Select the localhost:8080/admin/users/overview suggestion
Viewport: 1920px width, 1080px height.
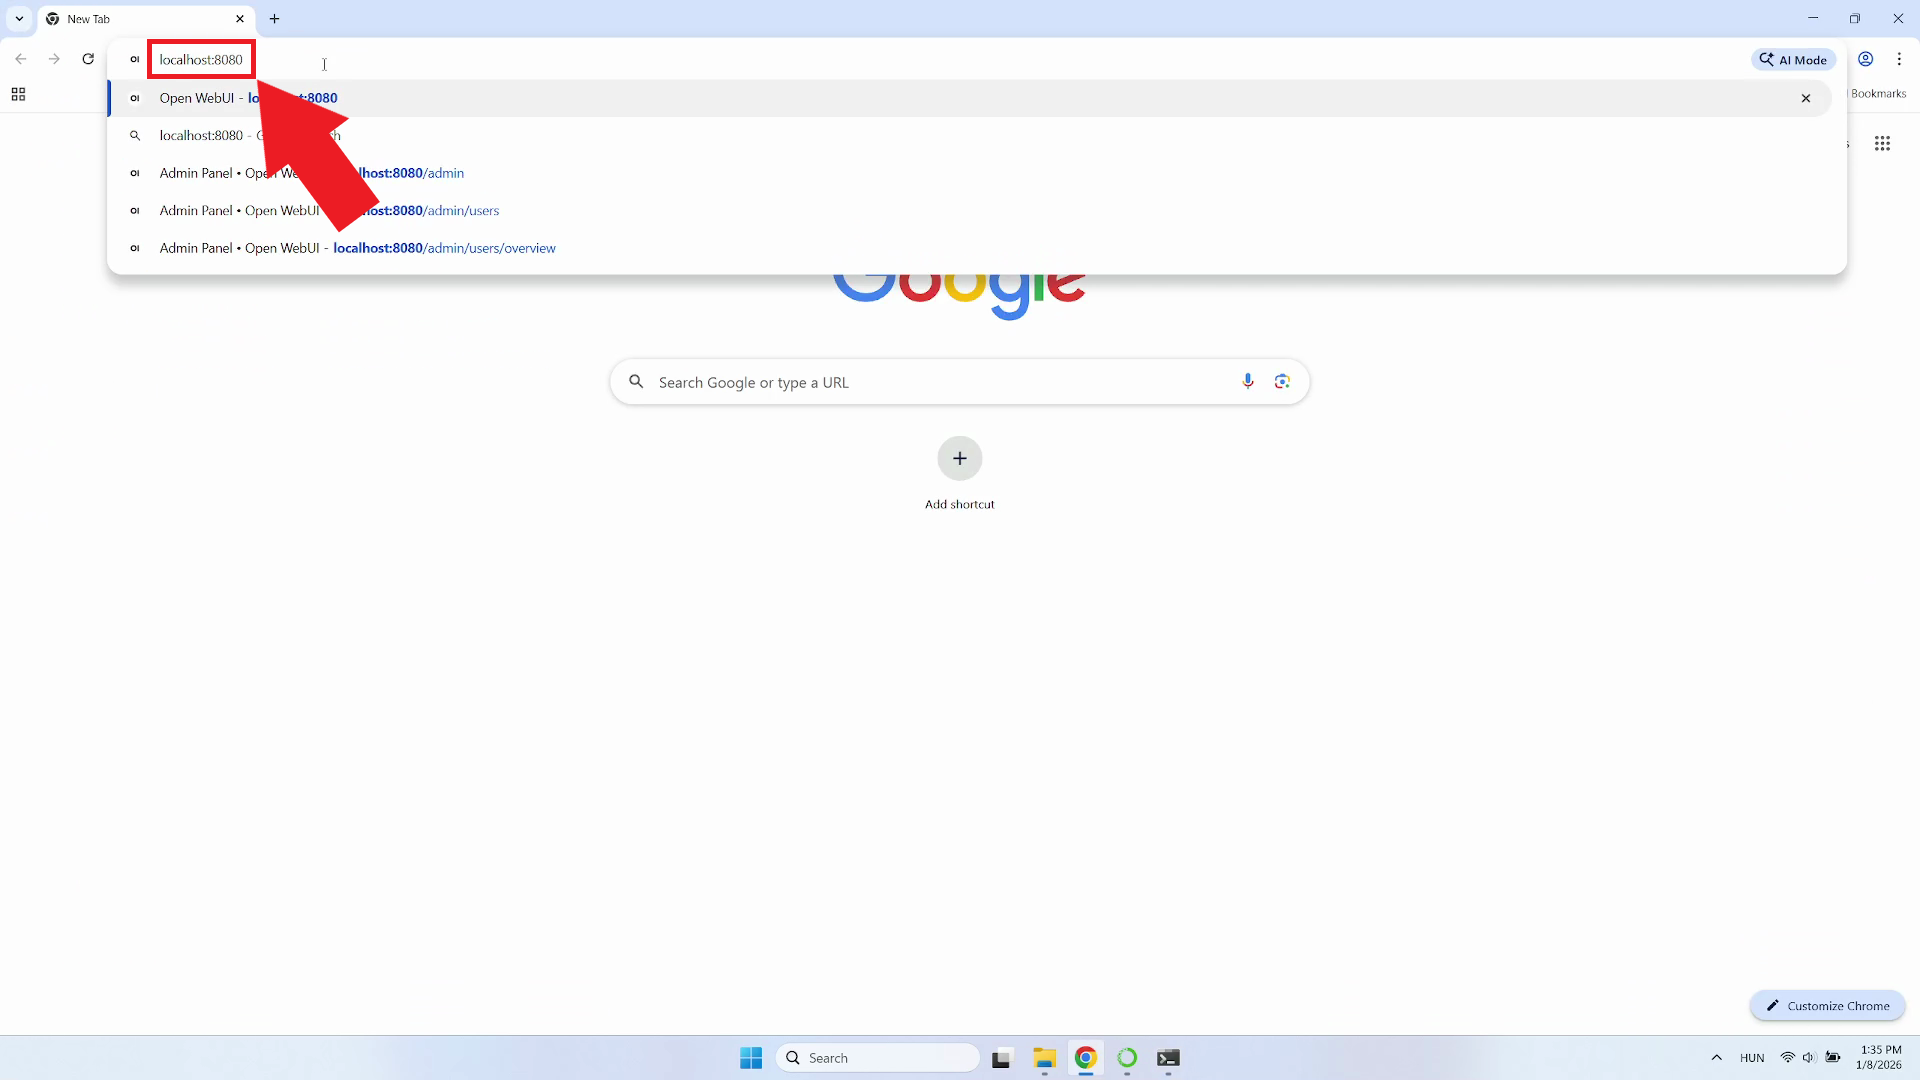pyautogui.click(x=357, y=248)
